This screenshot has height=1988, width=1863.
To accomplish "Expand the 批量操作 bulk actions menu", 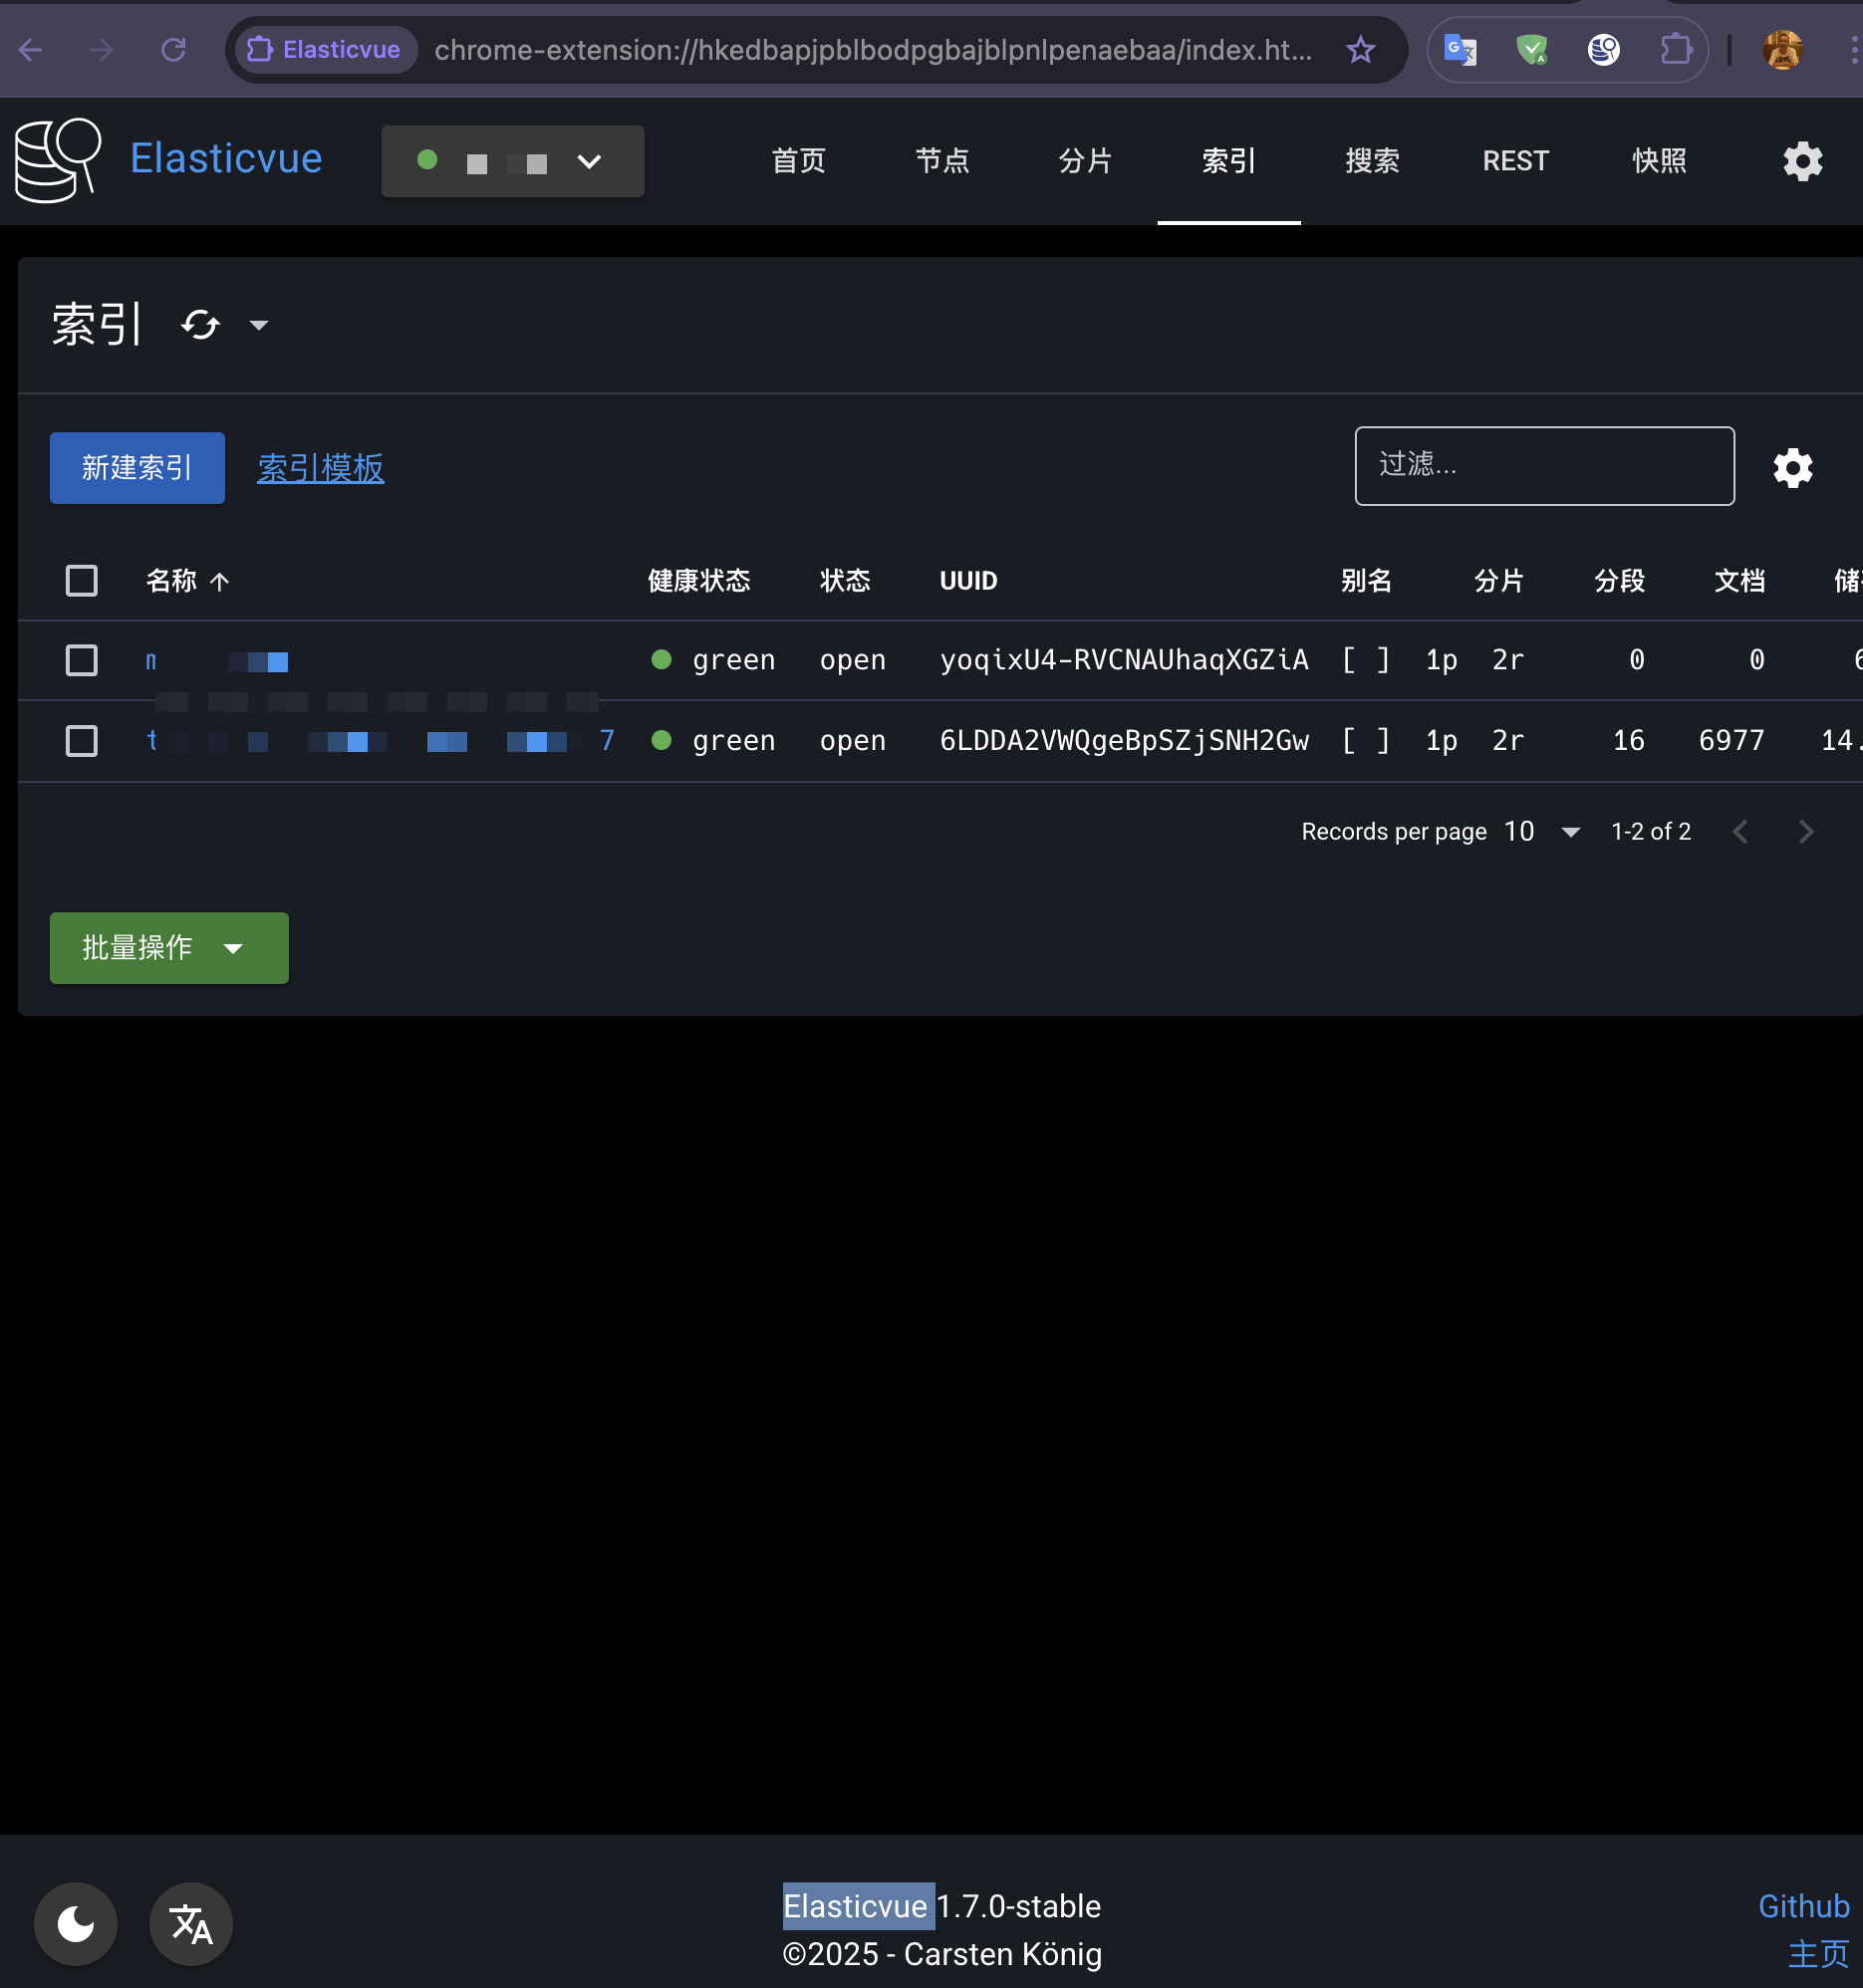I will (x=169, y=947).
